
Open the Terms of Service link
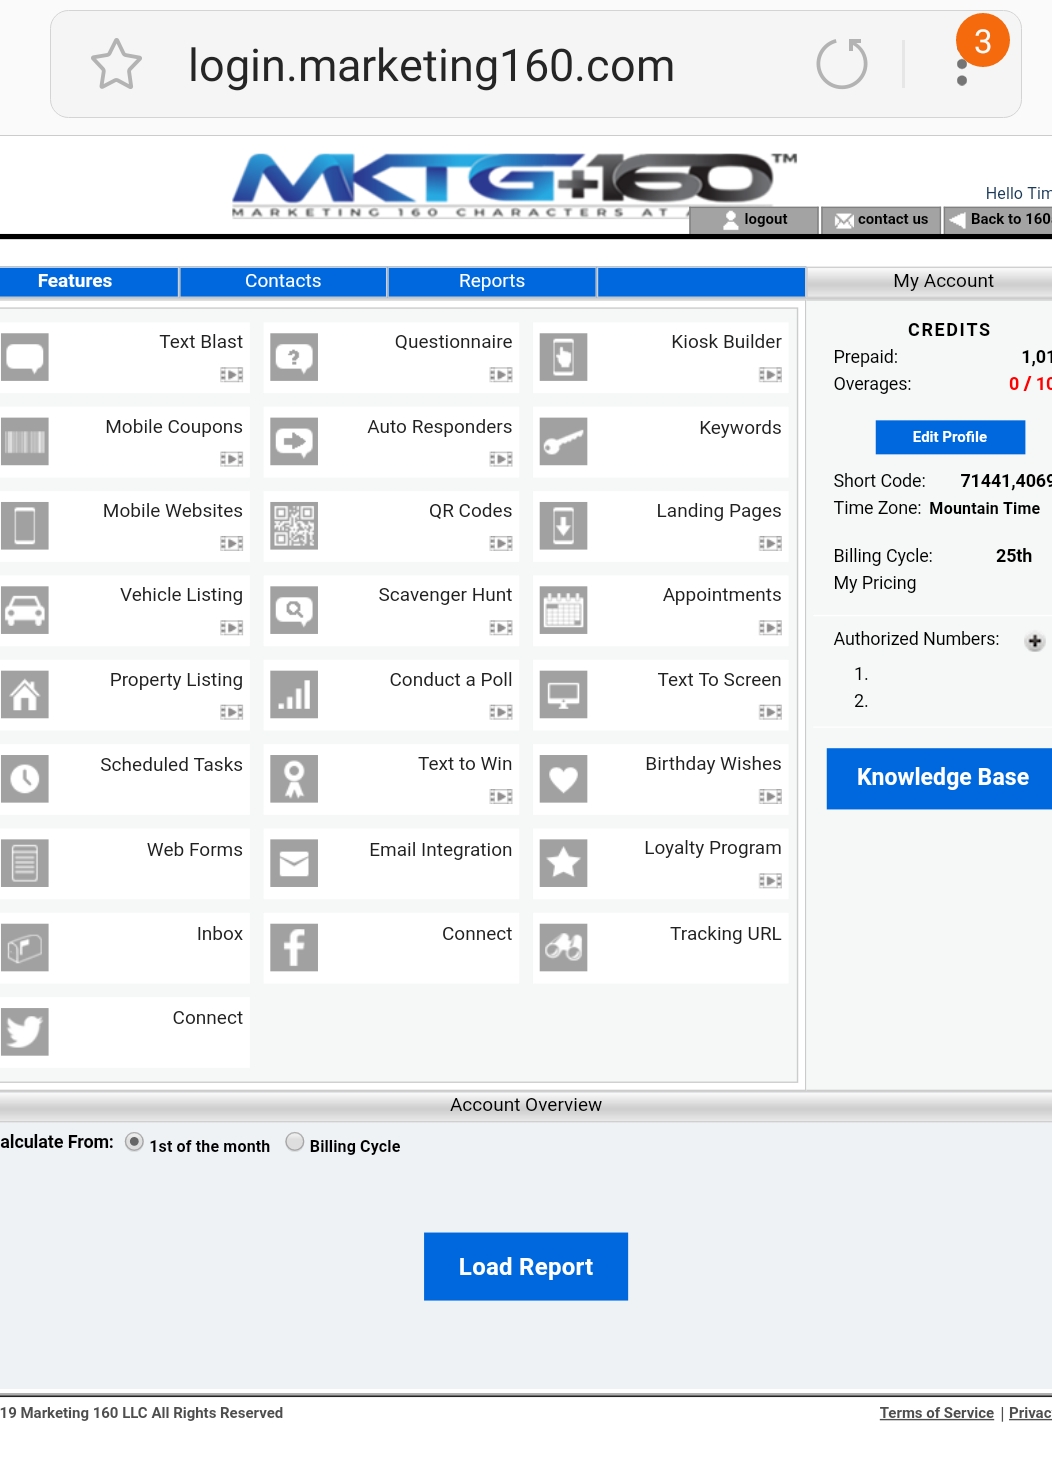coord(937,1413)
